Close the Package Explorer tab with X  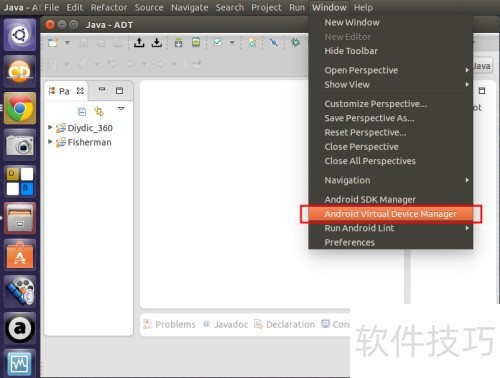click(x=80, y=91)
